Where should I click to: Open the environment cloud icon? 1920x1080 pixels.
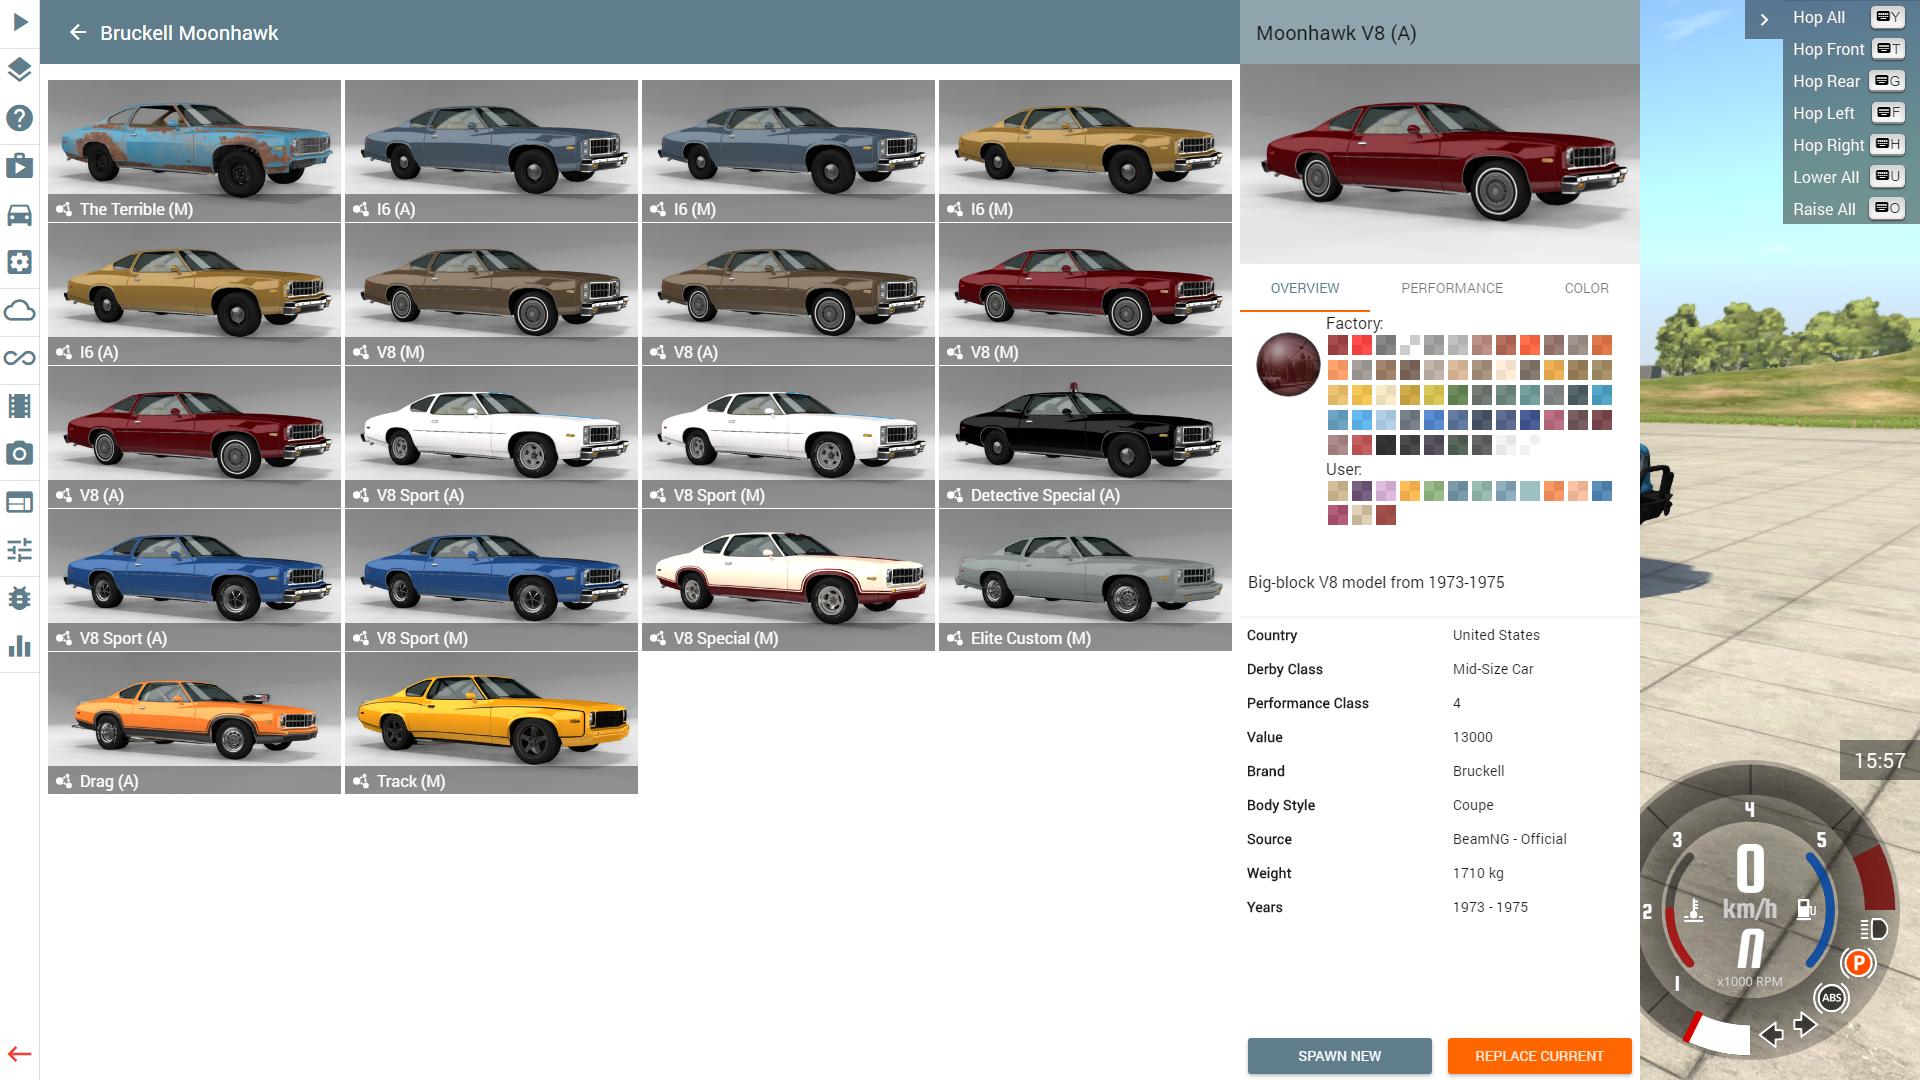pos(19,311)
